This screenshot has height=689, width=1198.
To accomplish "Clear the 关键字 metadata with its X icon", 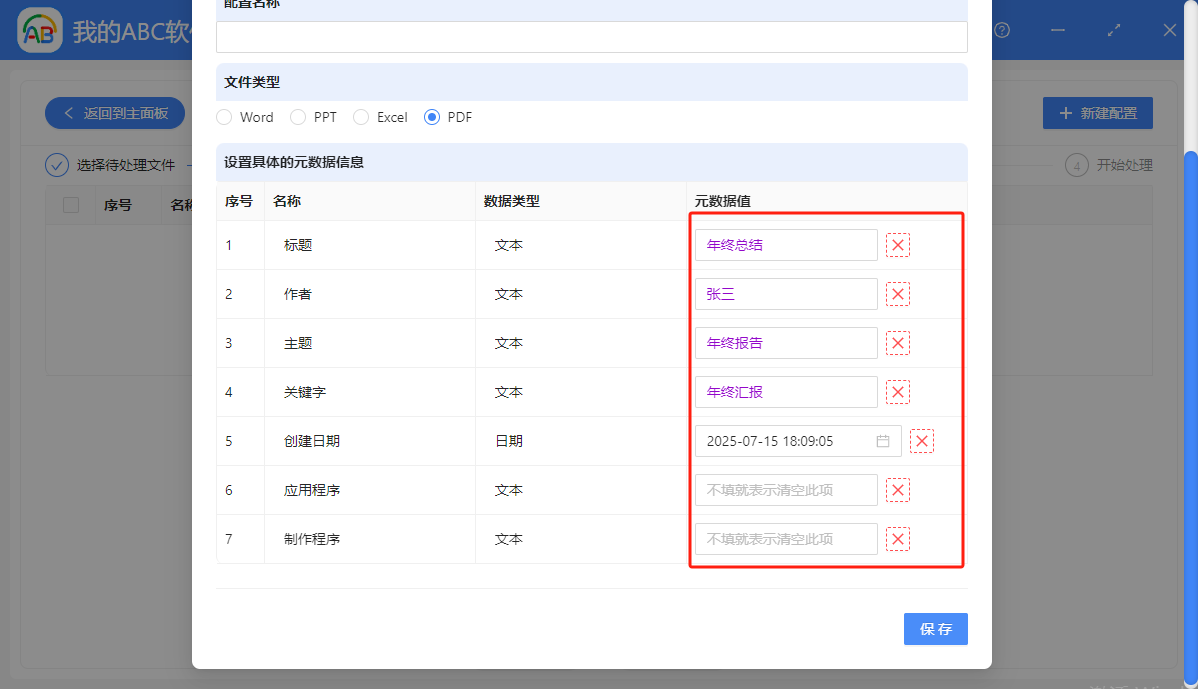I will tap(897, 391).
